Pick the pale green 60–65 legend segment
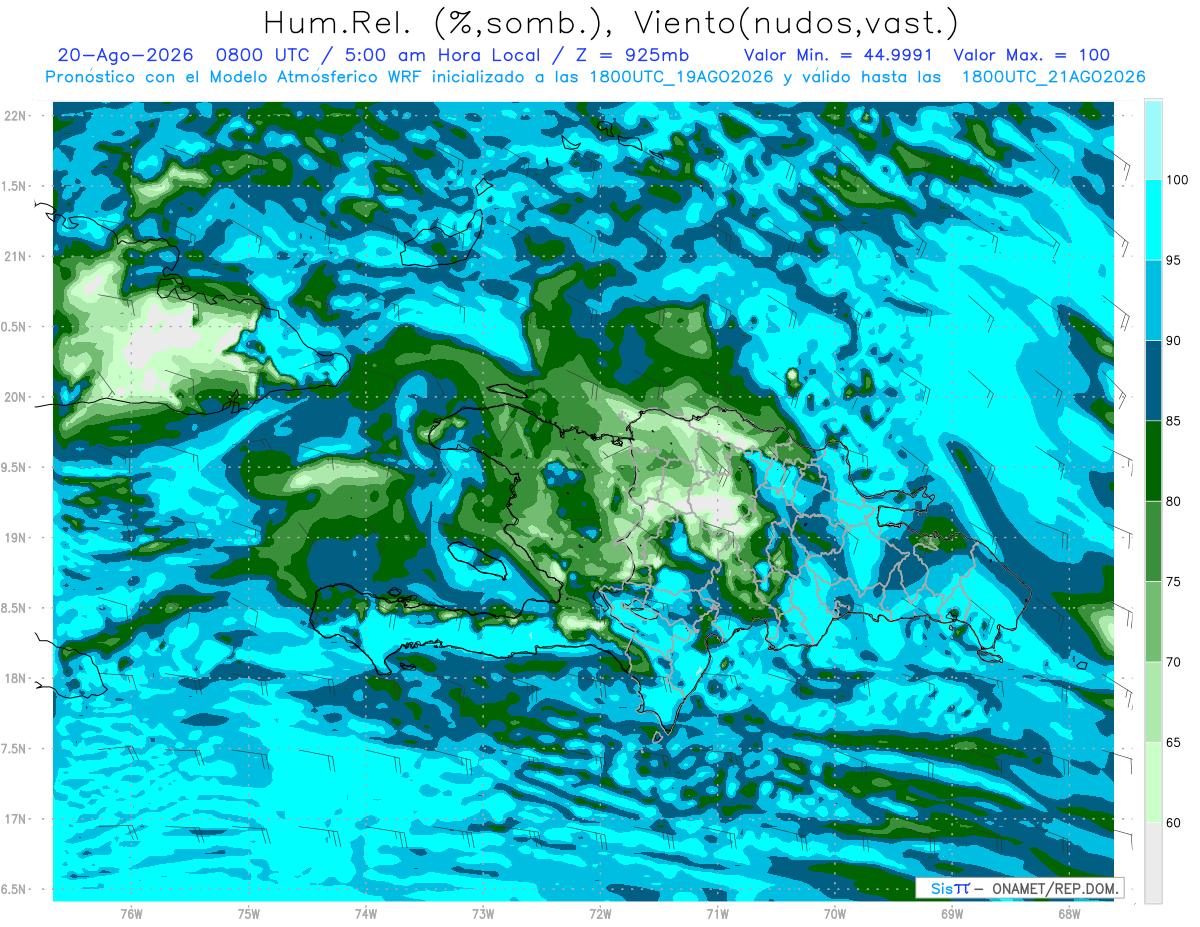 point(1153,782)
